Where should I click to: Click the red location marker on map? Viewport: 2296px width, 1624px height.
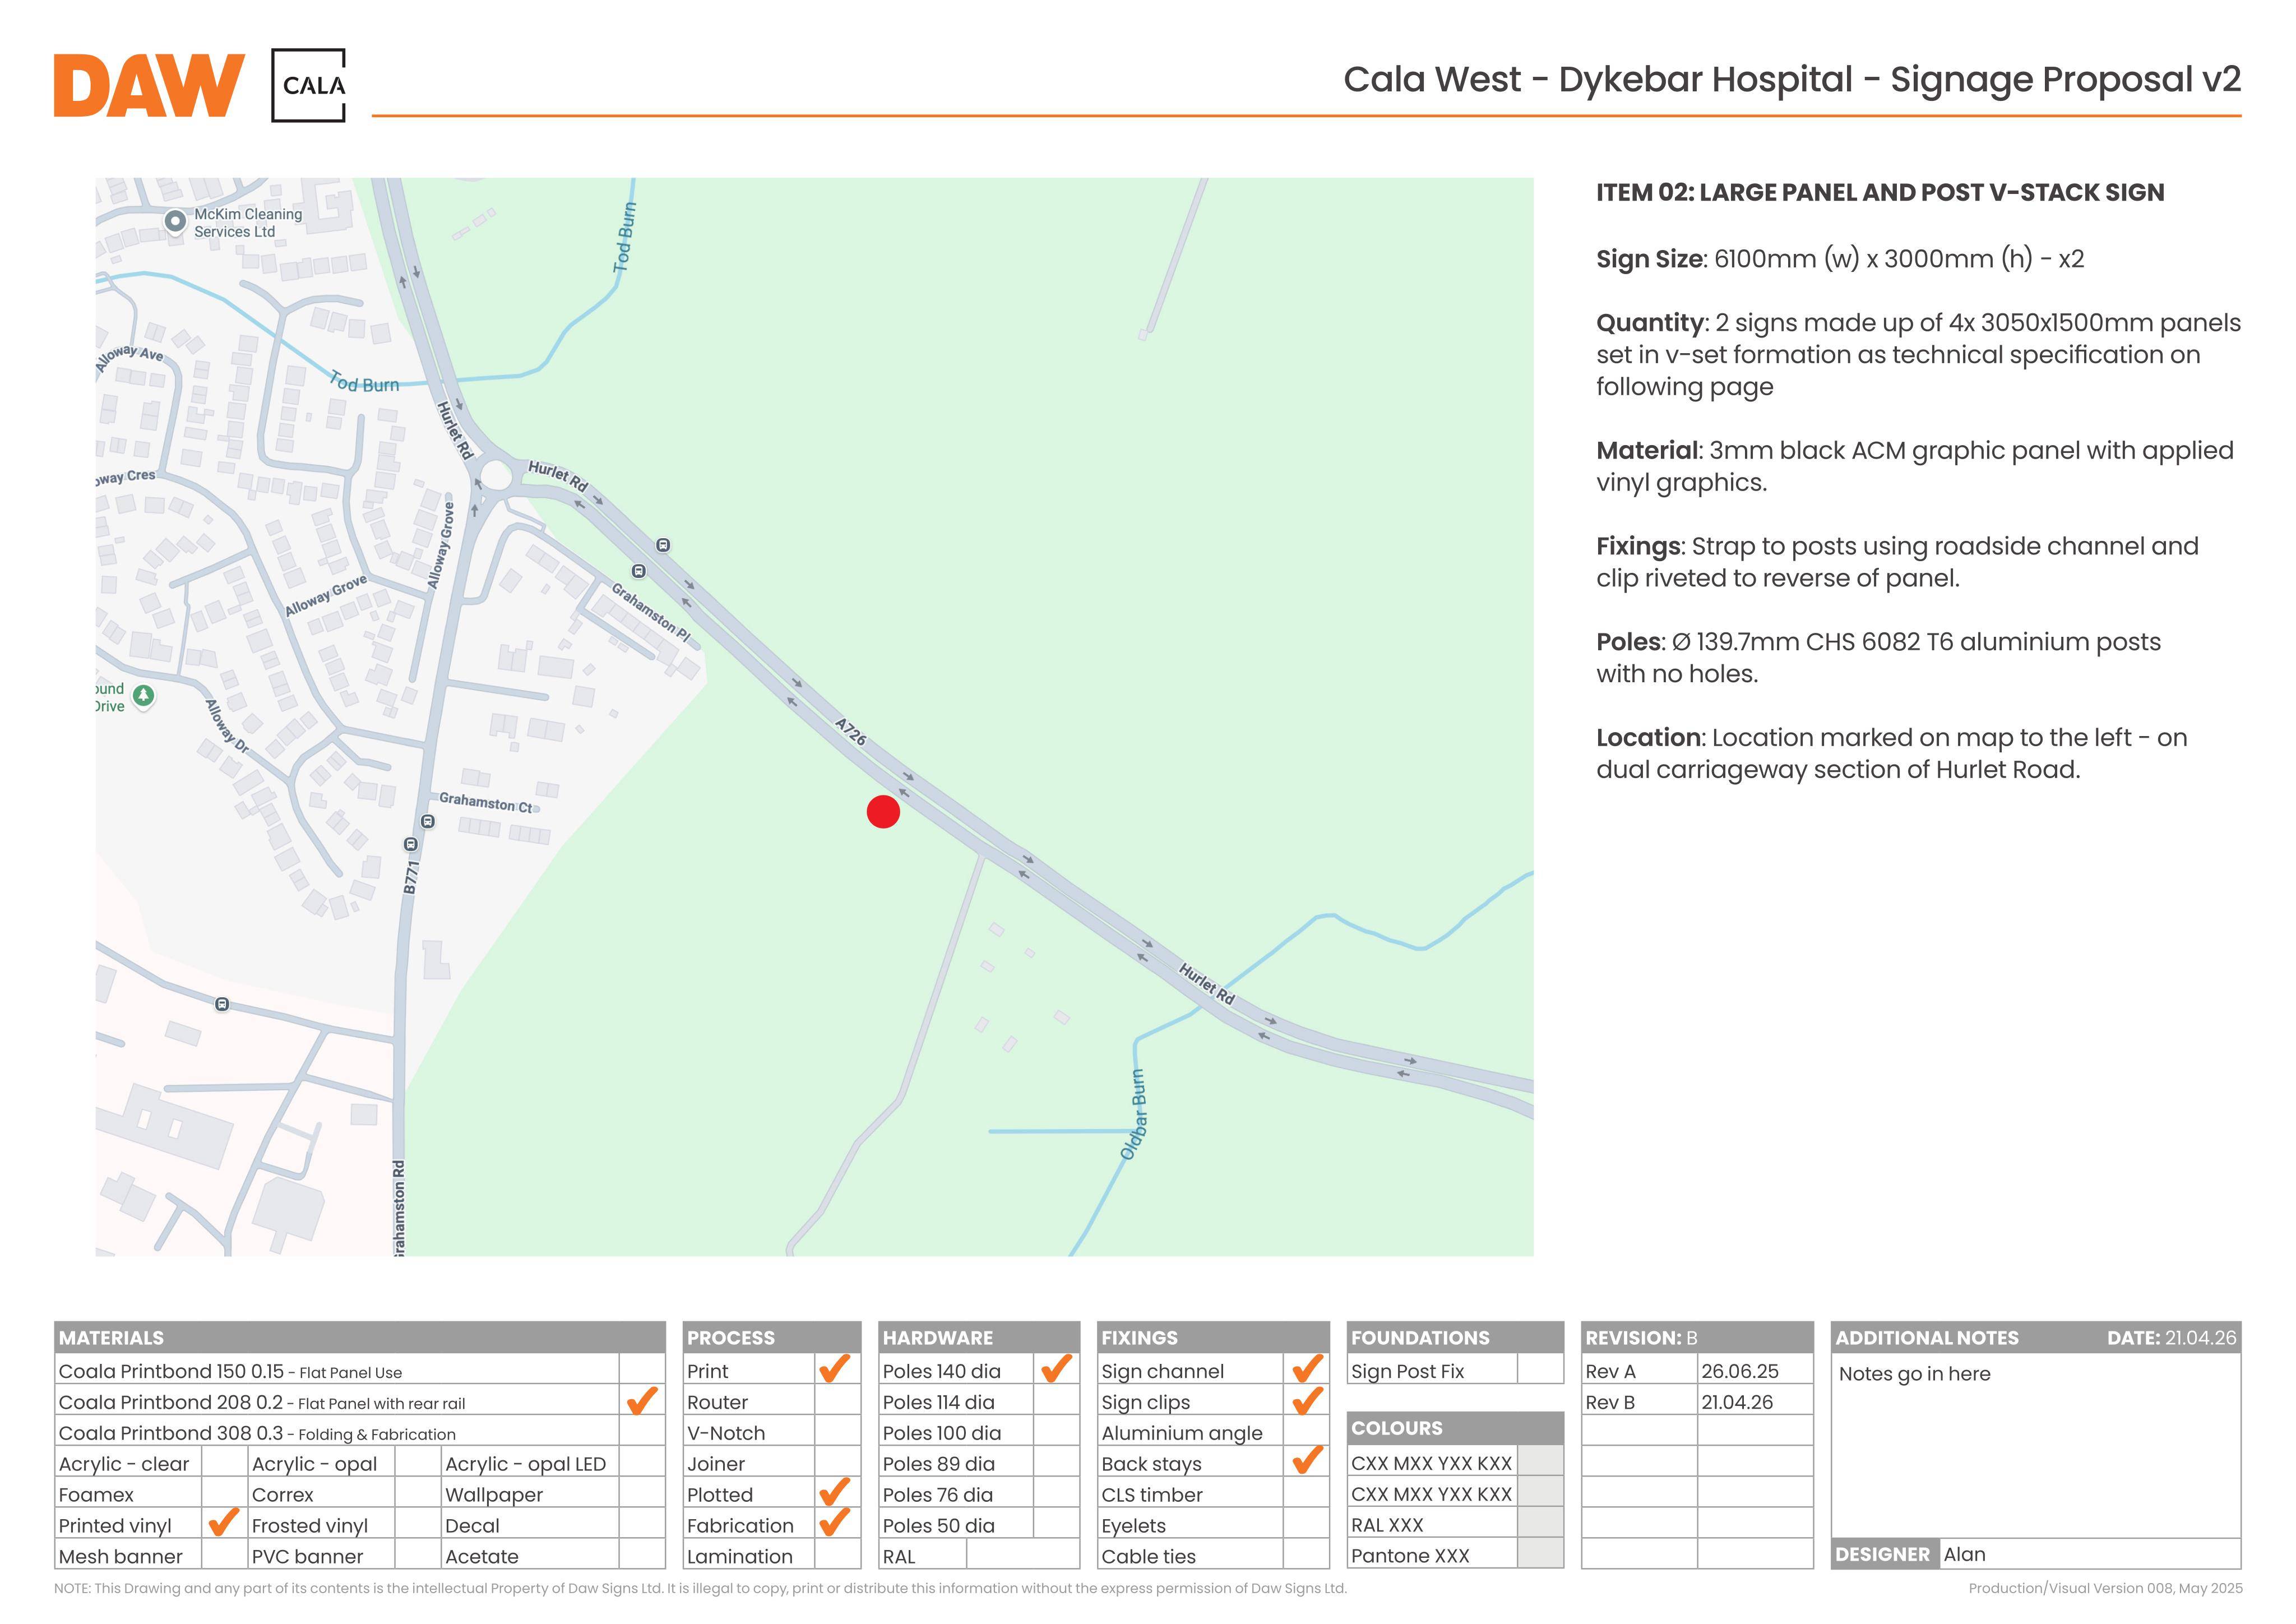tap(883, 812)
